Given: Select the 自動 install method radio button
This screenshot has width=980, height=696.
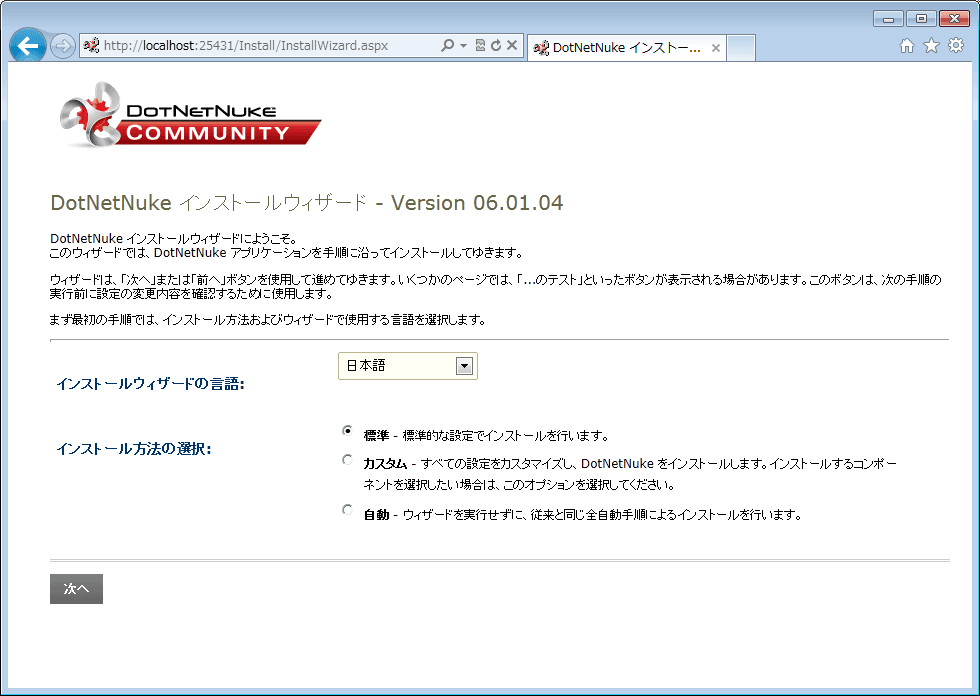Looking at the screenshot, I should [x=348, y=510].
